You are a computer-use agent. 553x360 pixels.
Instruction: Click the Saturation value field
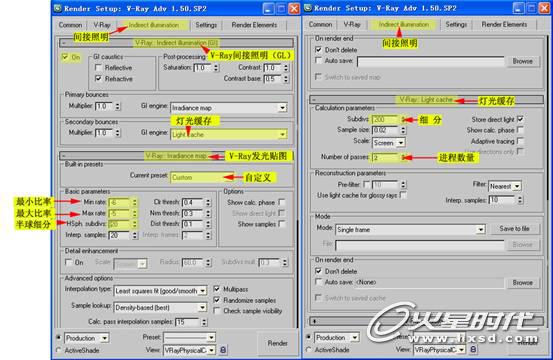pos(203,67)
